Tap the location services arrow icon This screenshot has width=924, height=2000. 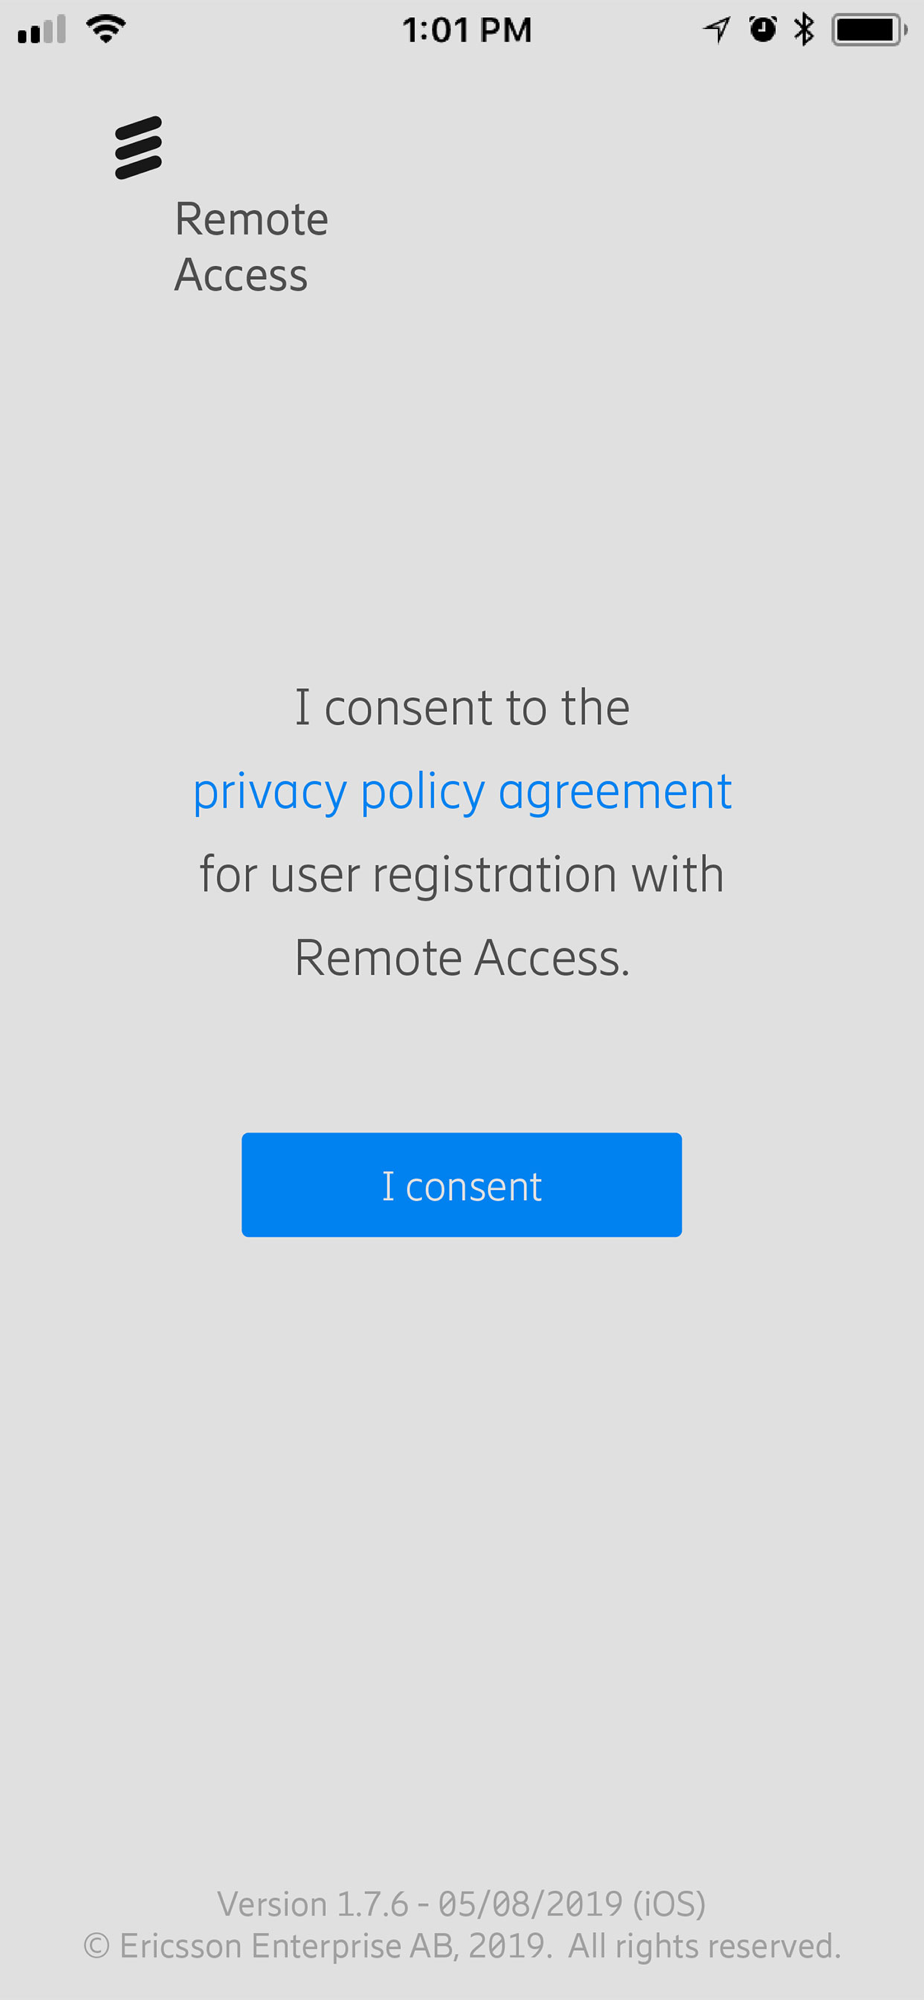tap(716, 30)
